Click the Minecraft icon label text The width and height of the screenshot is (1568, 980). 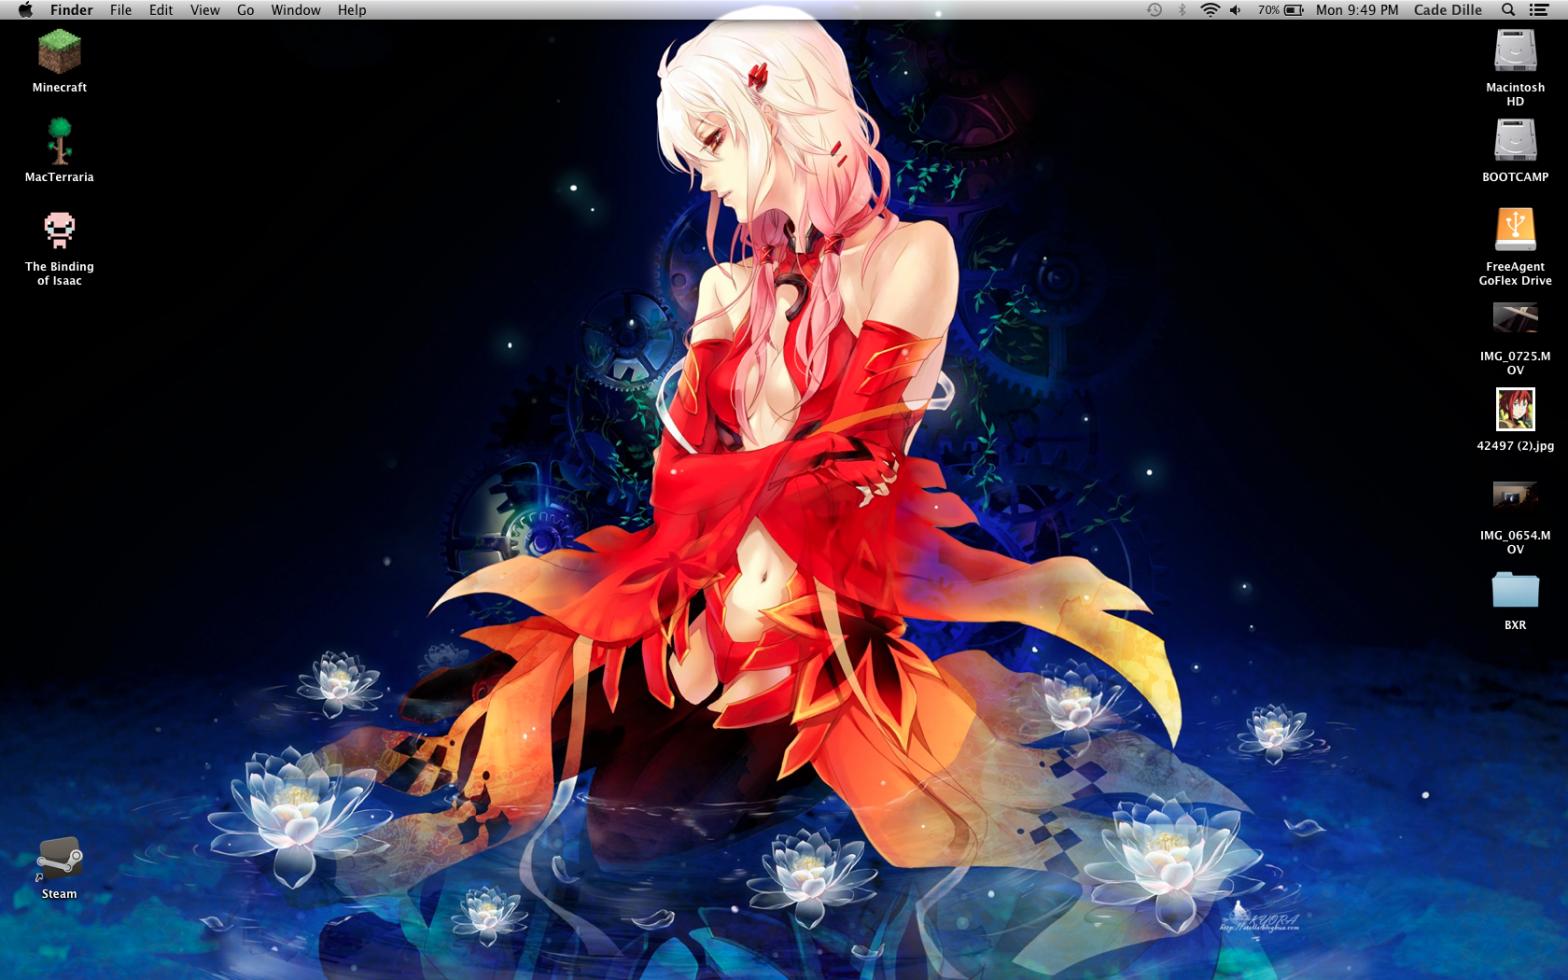[59, 87]
